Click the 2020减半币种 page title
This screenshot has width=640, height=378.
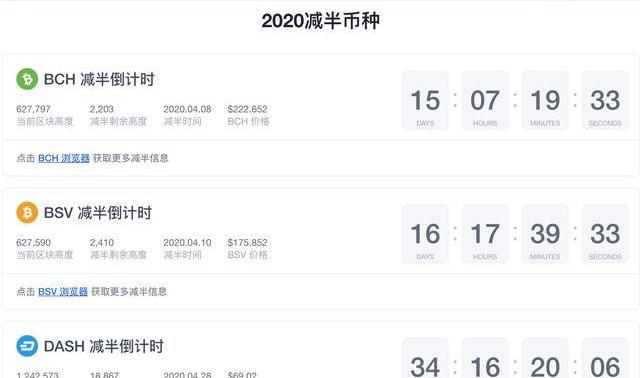coord(320,21)
